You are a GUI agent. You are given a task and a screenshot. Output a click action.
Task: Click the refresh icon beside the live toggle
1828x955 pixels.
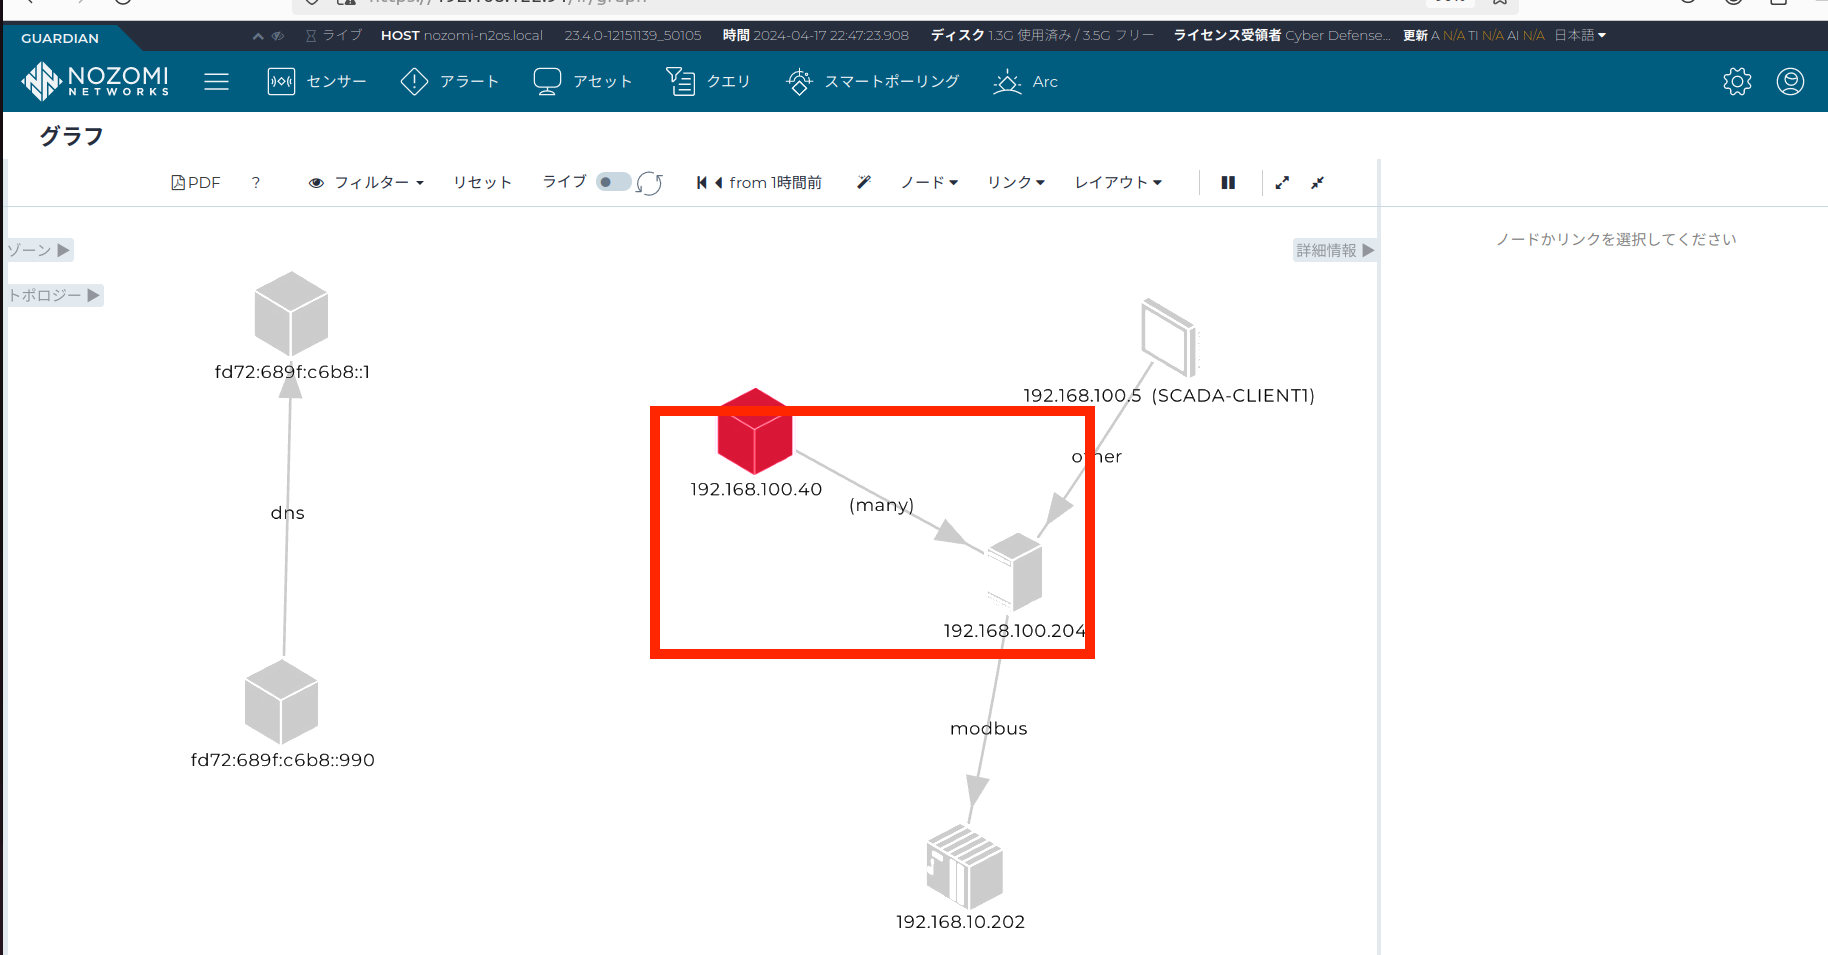650,183
